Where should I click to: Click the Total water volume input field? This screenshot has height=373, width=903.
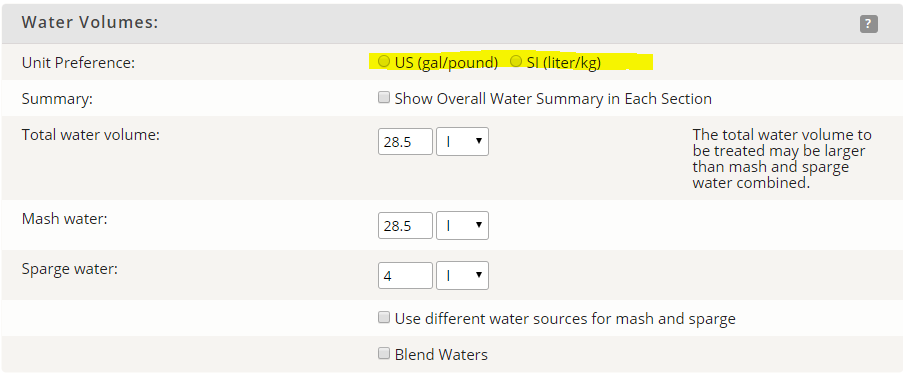[405, 142]
